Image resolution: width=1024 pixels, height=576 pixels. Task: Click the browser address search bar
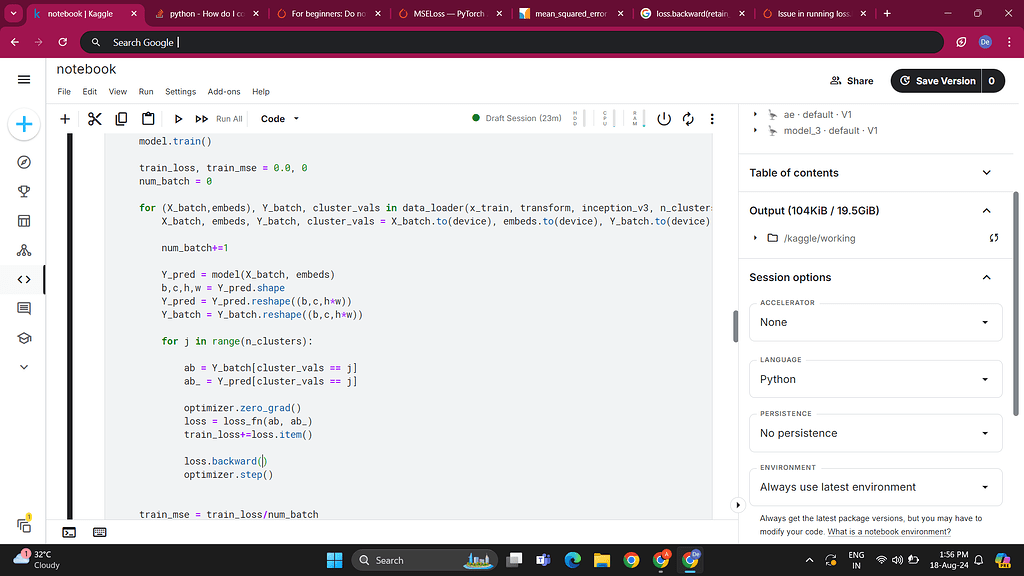[x=512, y=42]
